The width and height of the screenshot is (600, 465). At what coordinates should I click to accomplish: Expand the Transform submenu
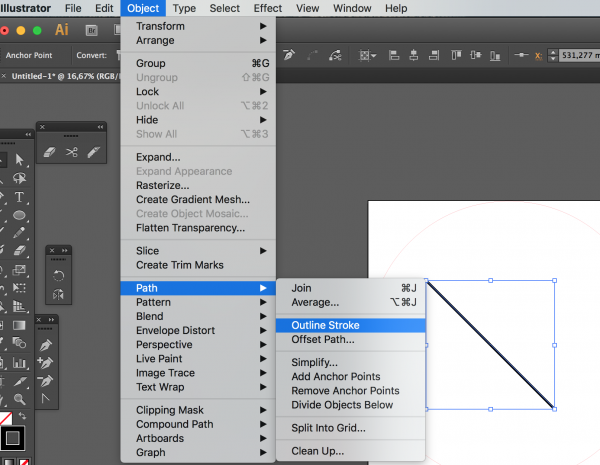(x=198, y=26)
